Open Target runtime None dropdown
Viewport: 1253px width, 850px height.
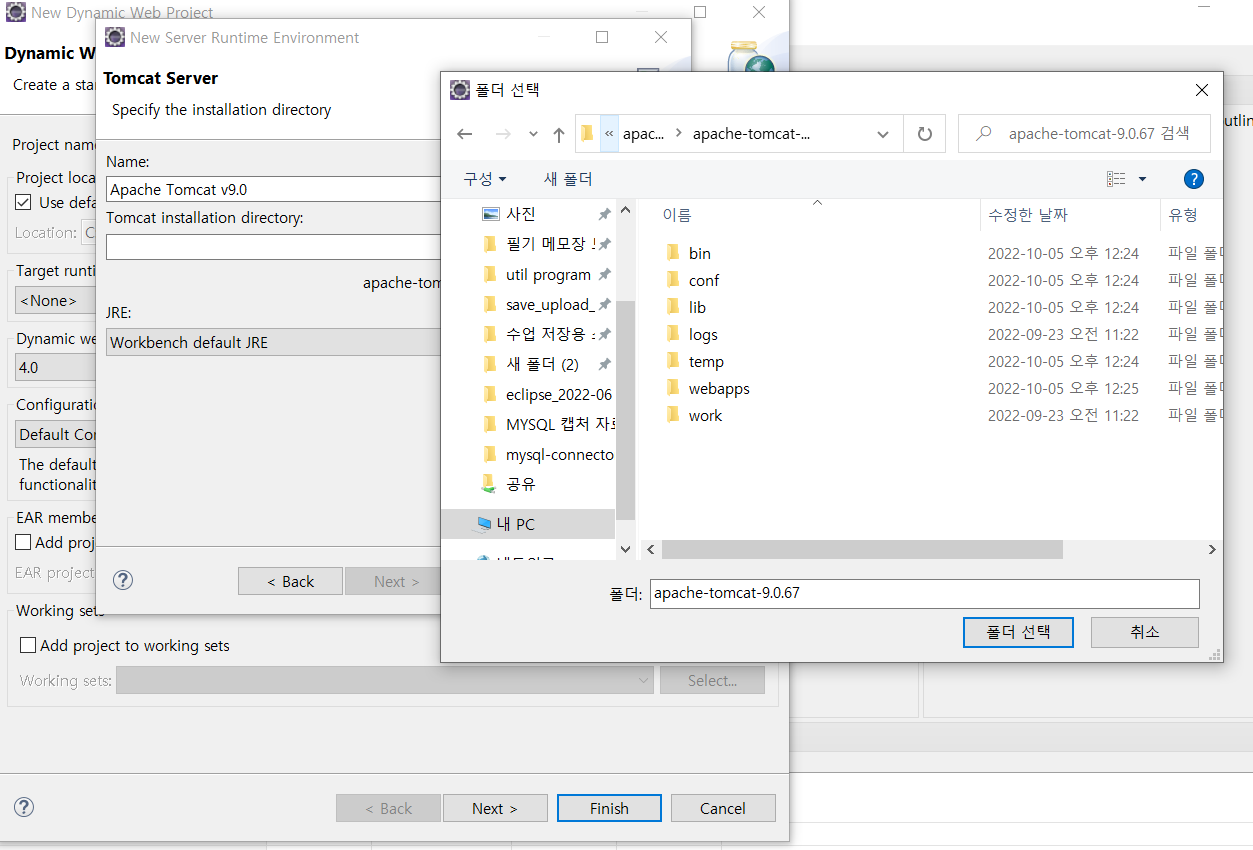point(56,300)
